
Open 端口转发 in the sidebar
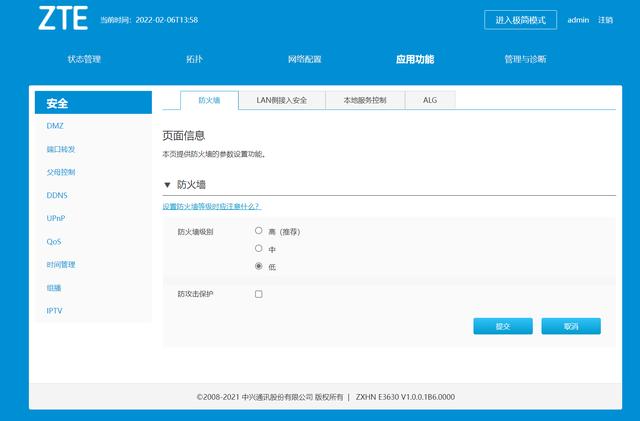(x=61, y=149)
